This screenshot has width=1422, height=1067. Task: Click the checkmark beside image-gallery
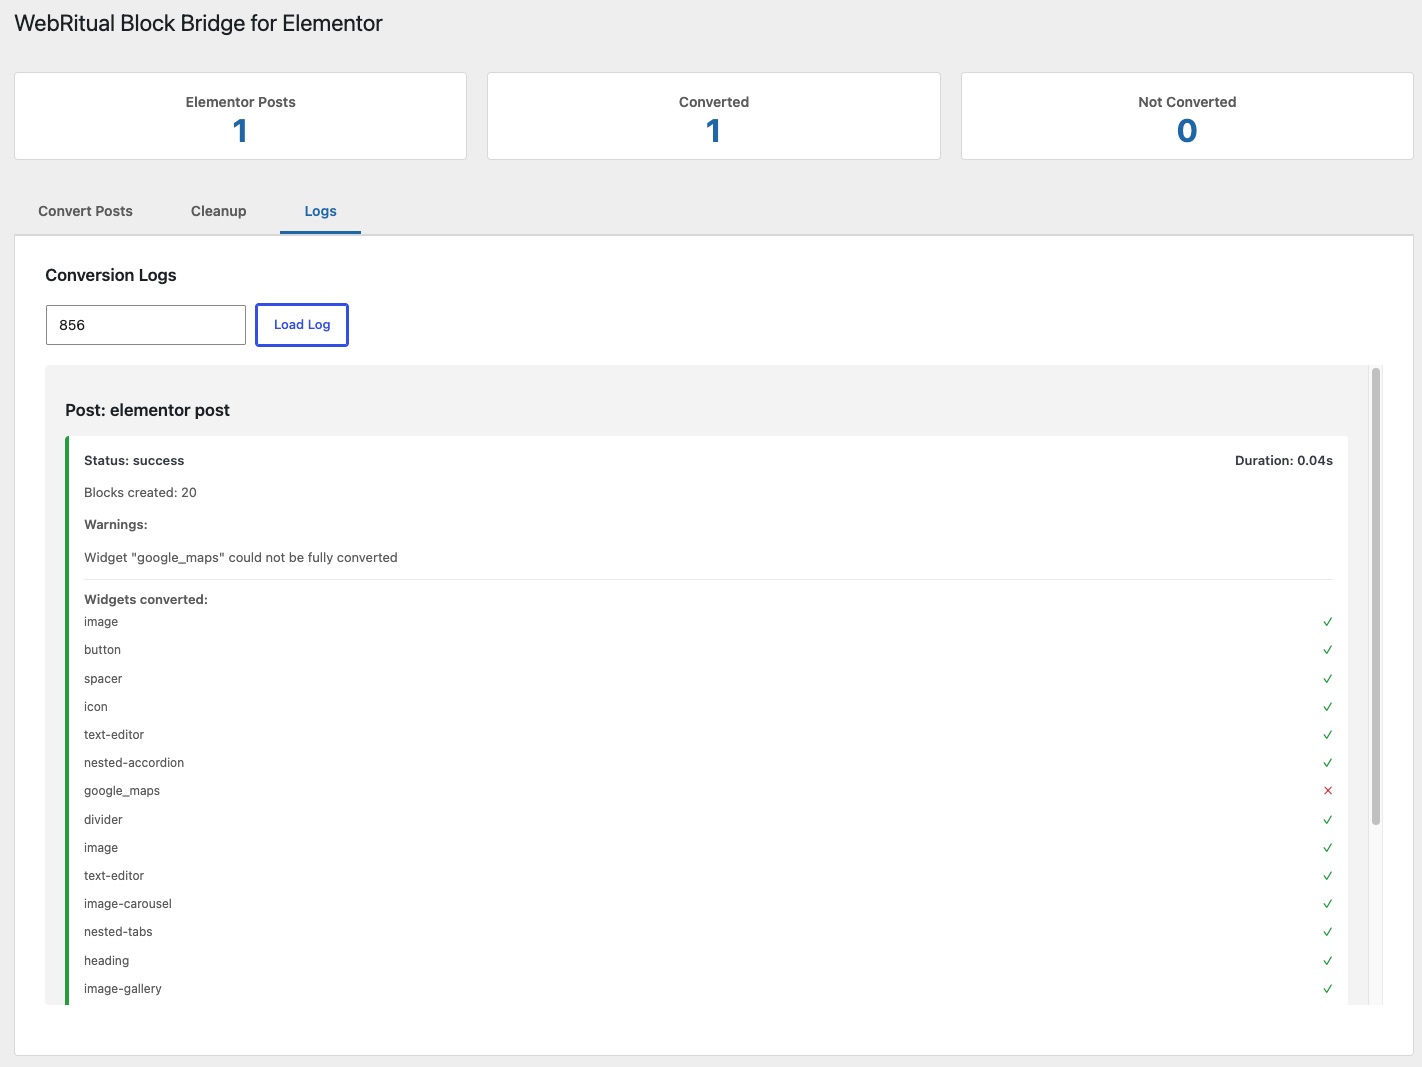pyautogui.click(x=1328, y=989)
